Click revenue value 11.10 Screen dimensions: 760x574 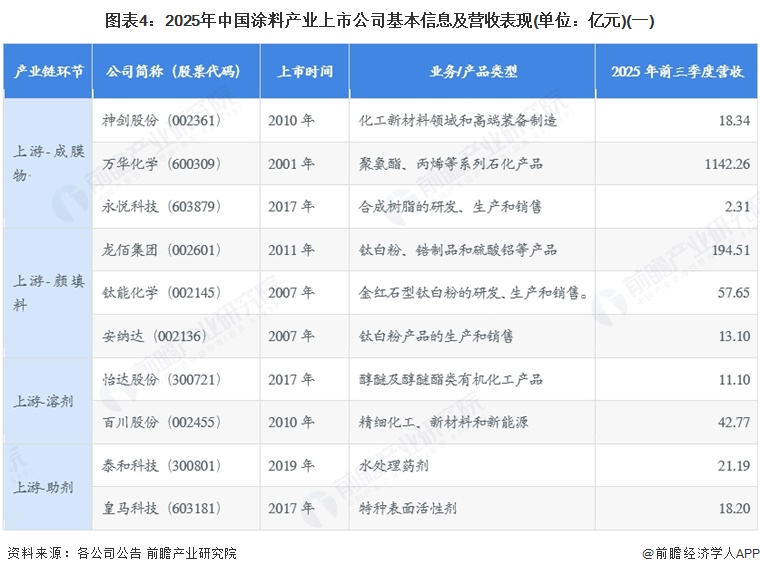[734, 379]
